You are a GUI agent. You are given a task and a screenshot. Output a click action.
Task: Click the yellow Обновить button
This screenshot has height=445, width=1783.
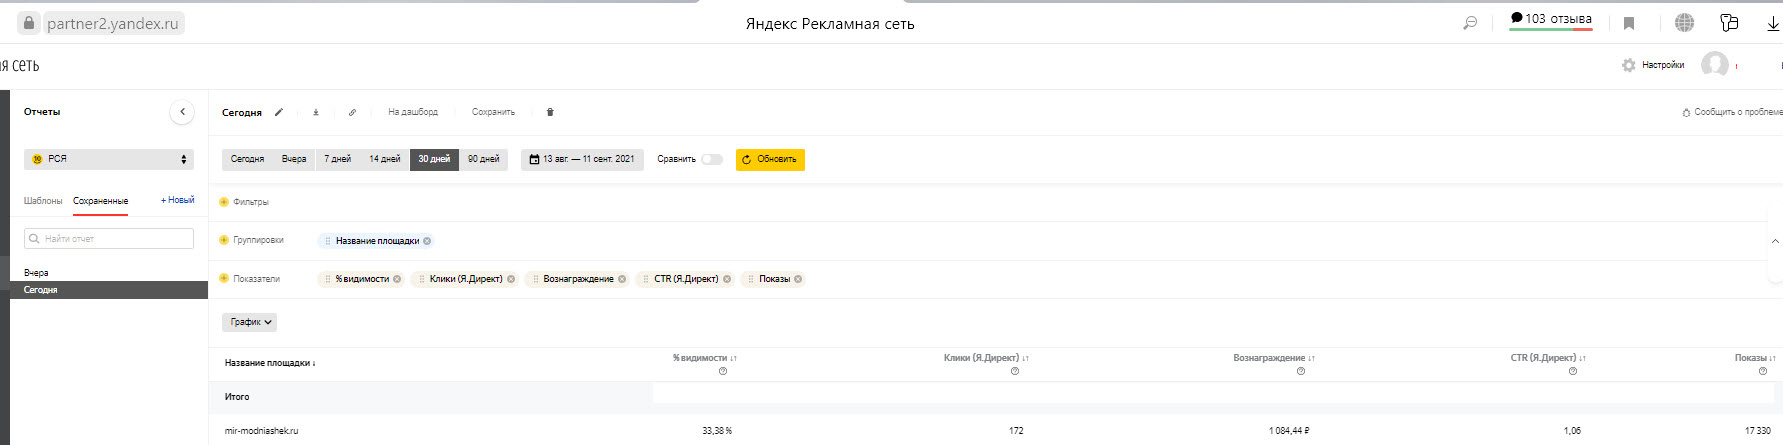pos(770,159)
